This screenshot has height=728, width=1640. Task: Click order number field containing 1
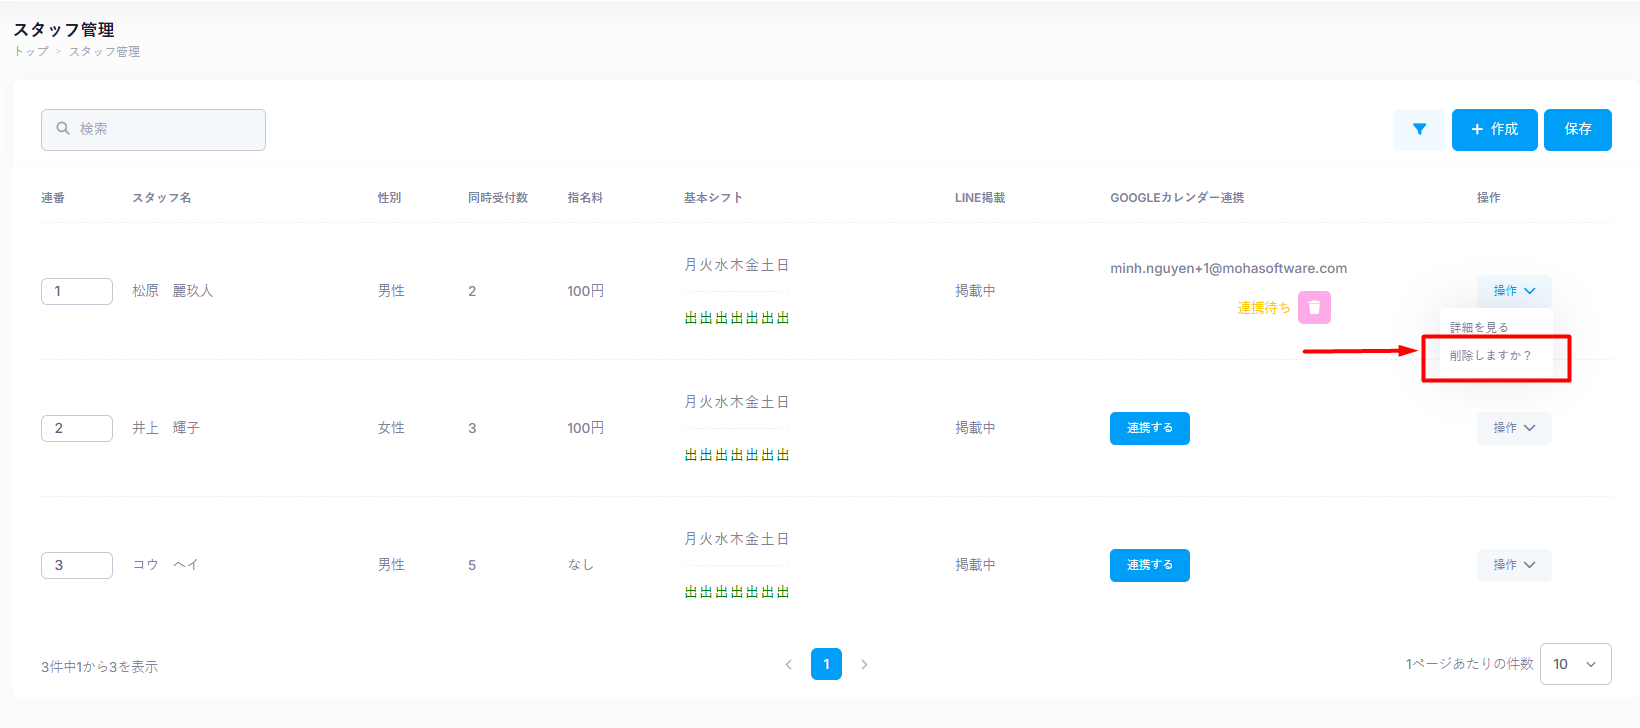tap(76, 291)
